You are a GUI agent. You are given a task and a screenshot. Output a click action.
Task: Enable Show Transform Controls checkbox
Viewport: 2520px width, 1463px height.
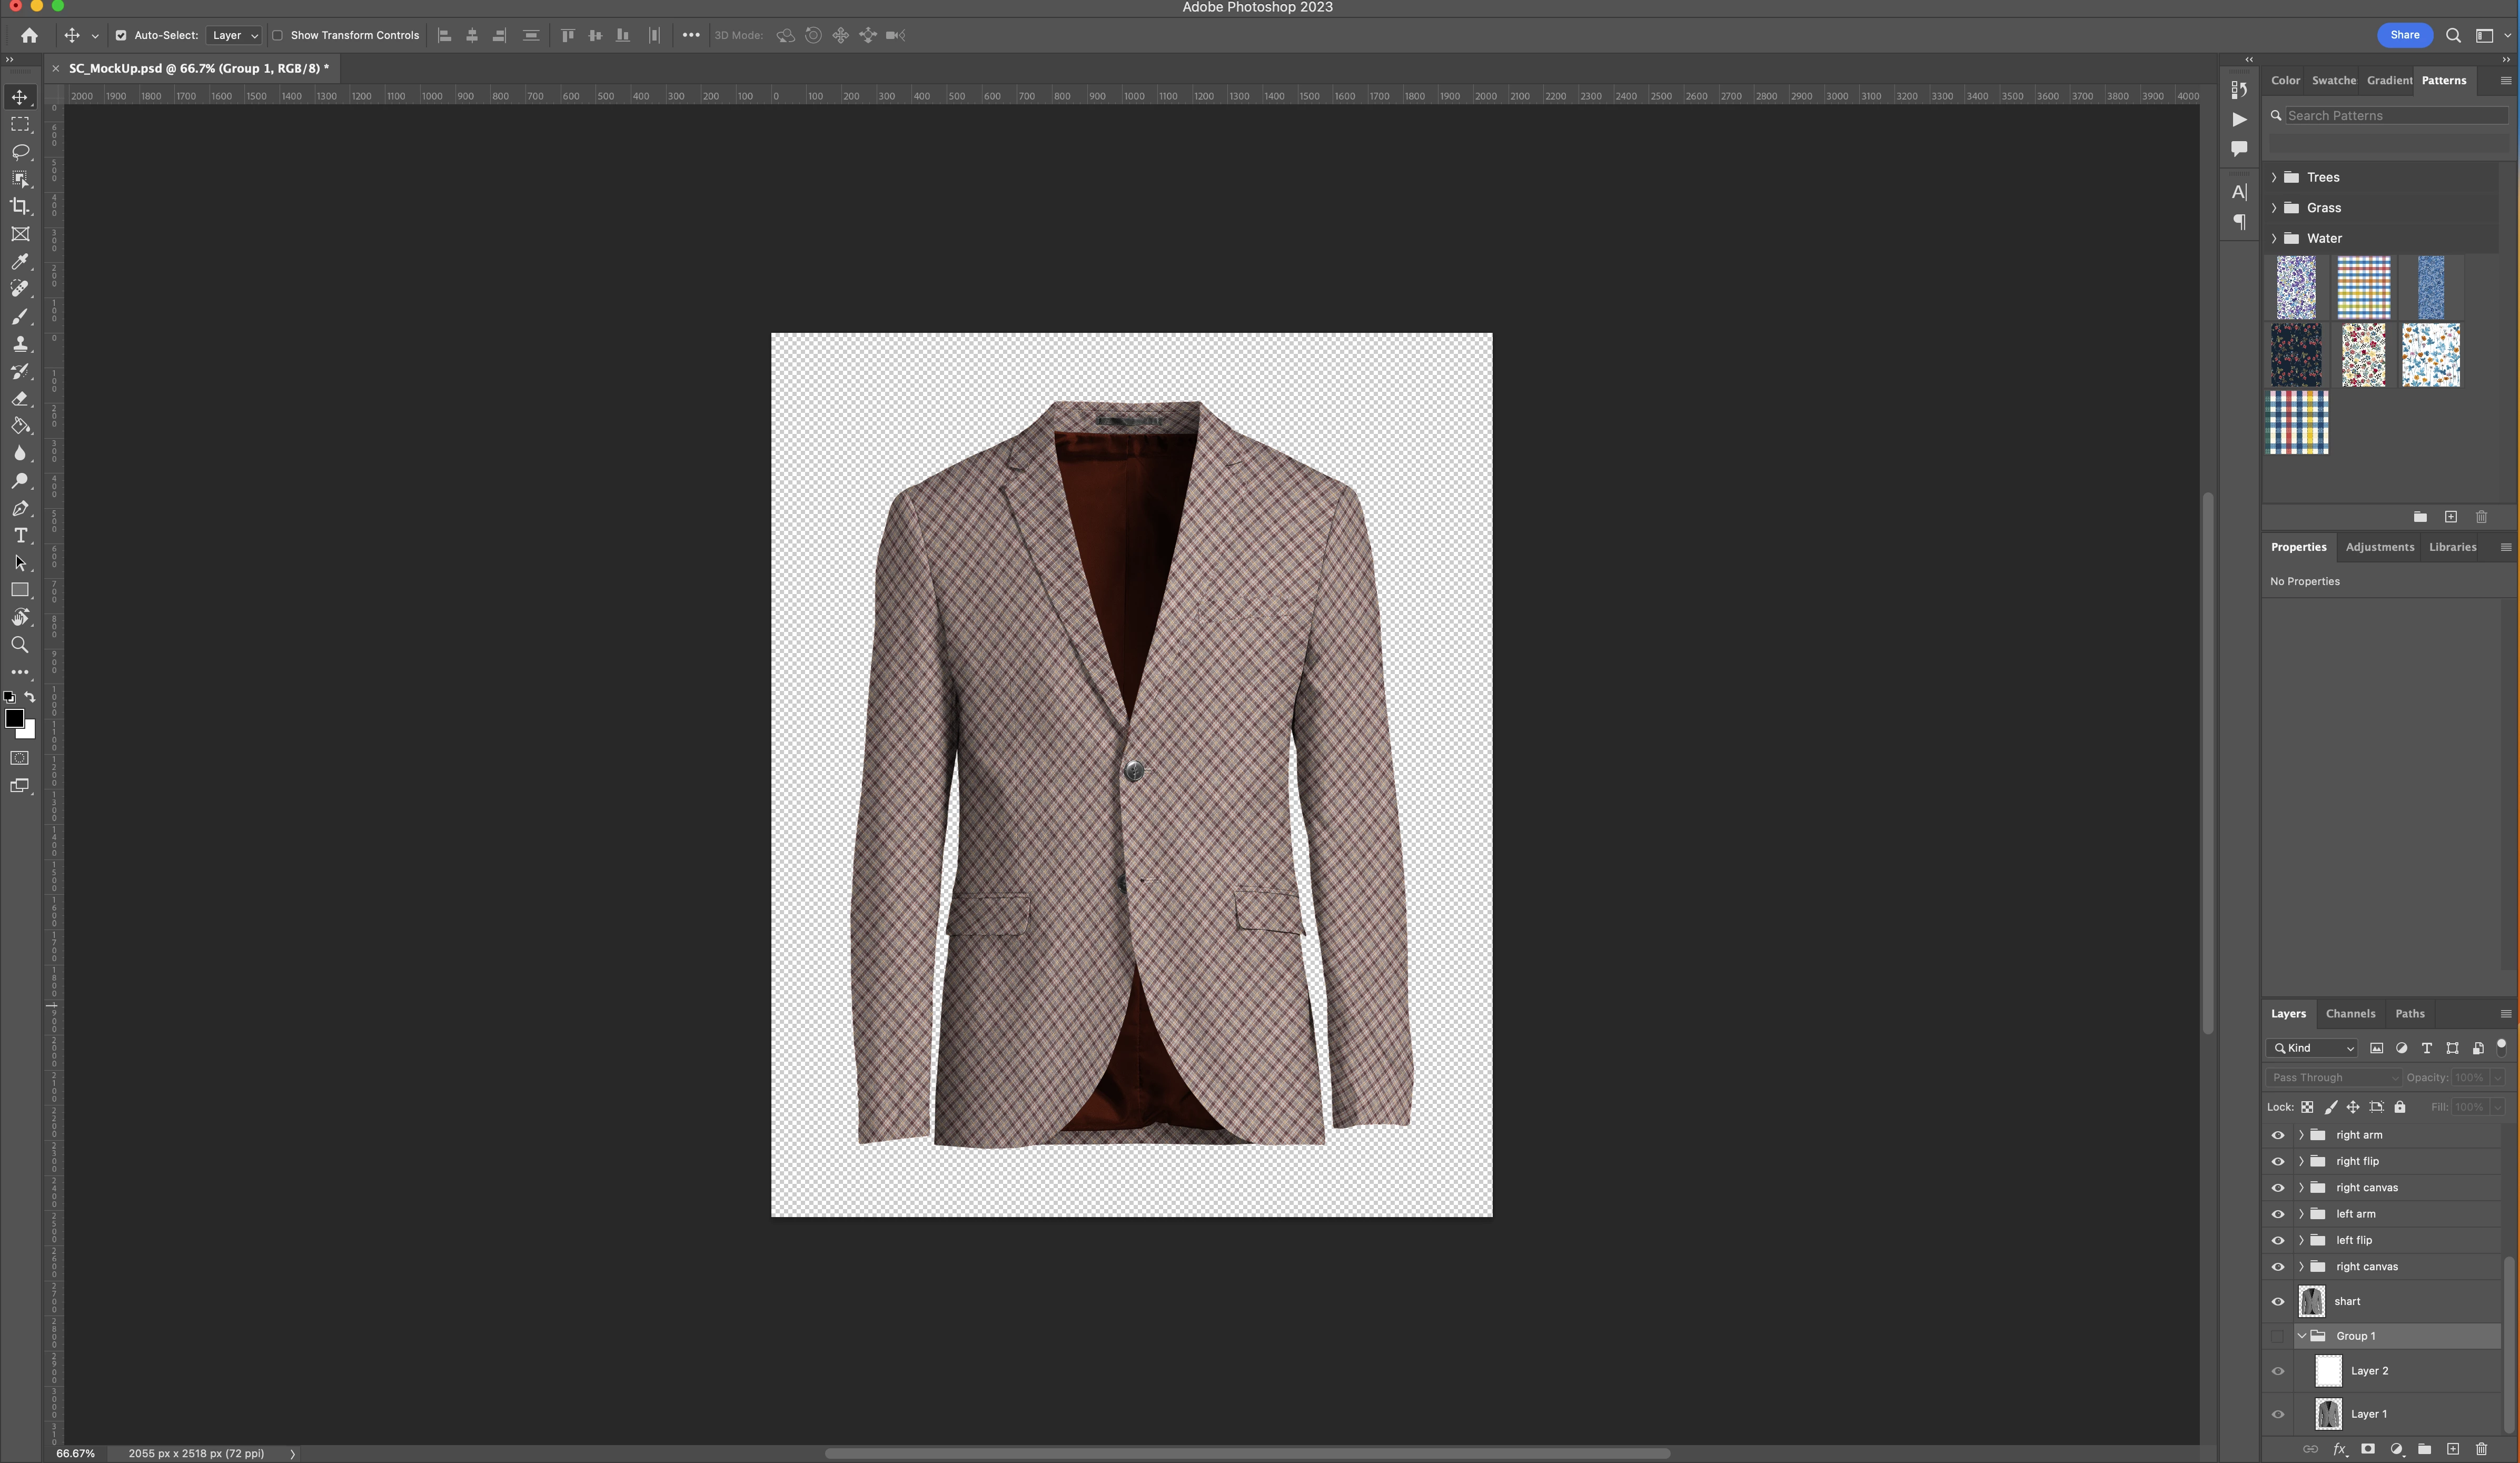(278, 35)
